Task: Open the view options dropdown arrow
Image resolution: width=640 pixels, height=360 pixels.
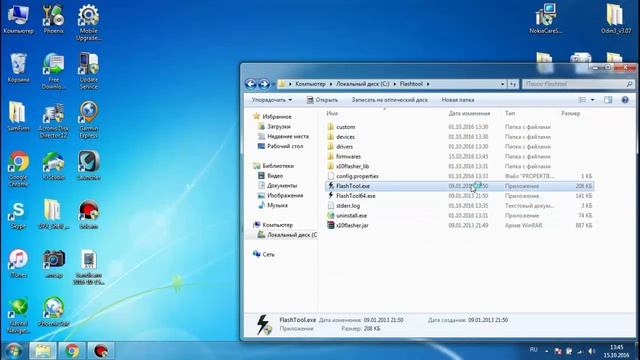Action: coord(593,100)
